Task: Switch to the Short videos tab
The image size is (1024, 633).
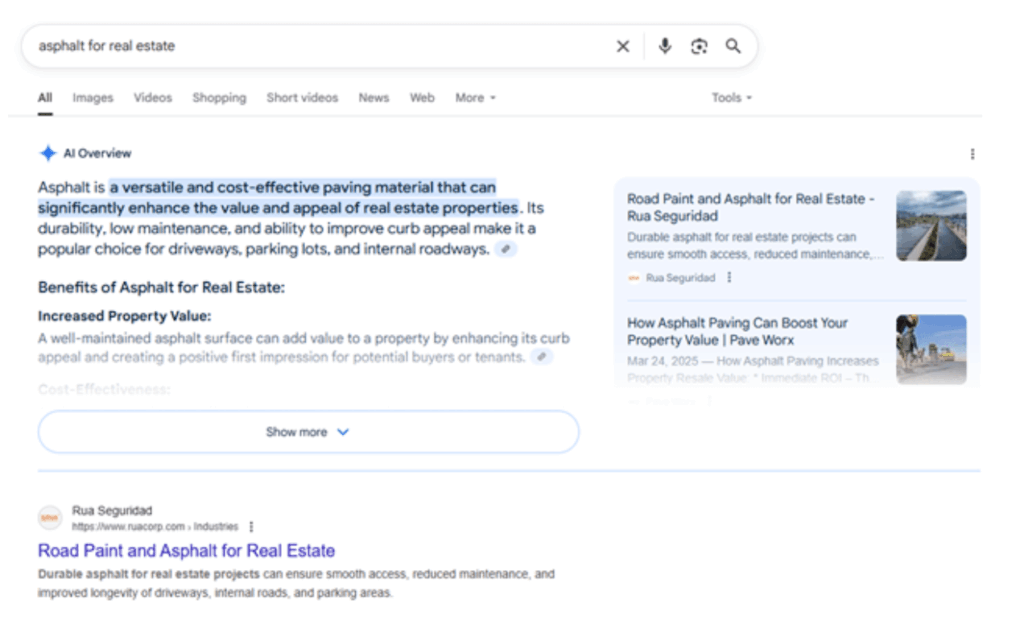Action: click(302, 97)
